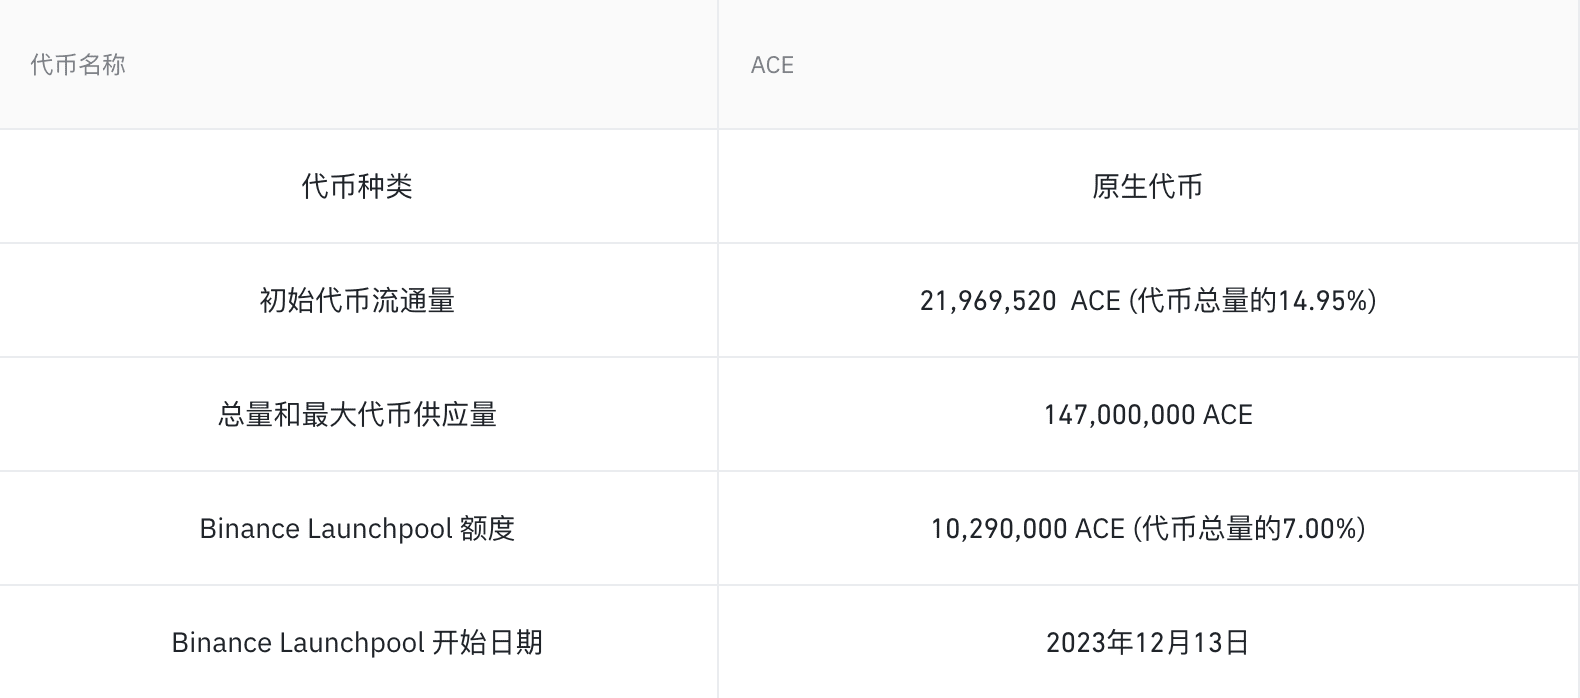The height and width of the screenshot is (698, 1580).
Task: Click the word Launchpool in 额度 row
Action: [x=380, y=528]
